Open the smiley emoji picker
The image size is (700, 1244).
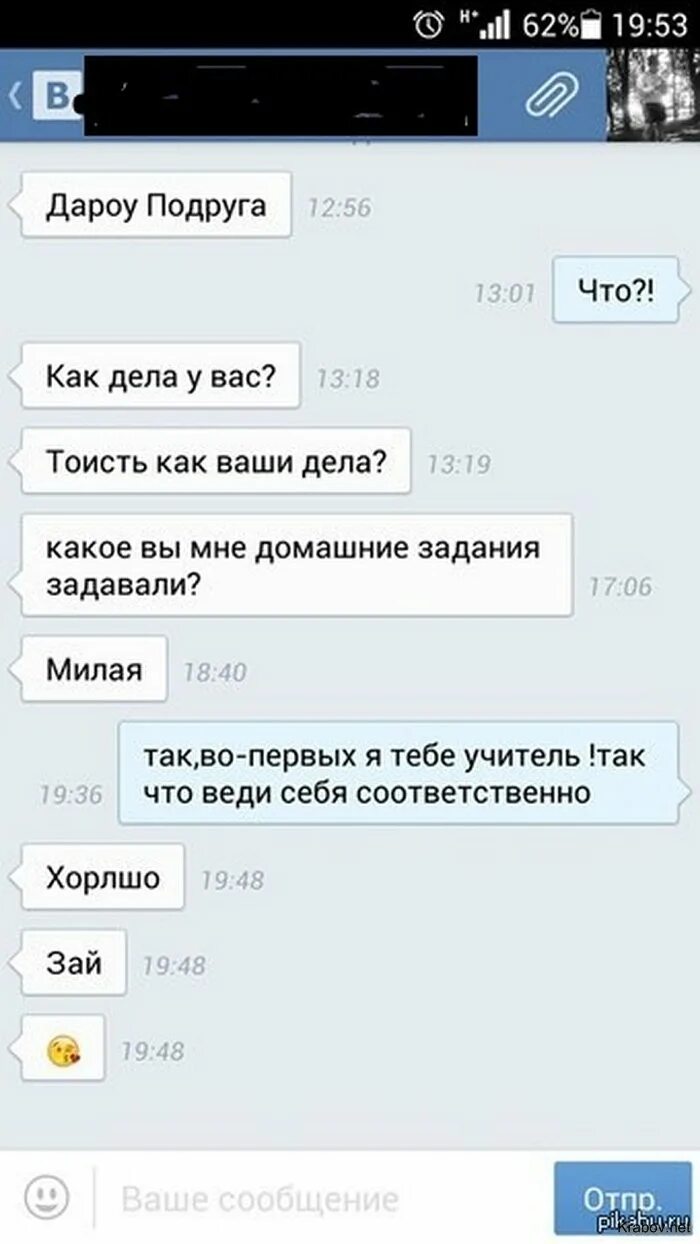46,1196
